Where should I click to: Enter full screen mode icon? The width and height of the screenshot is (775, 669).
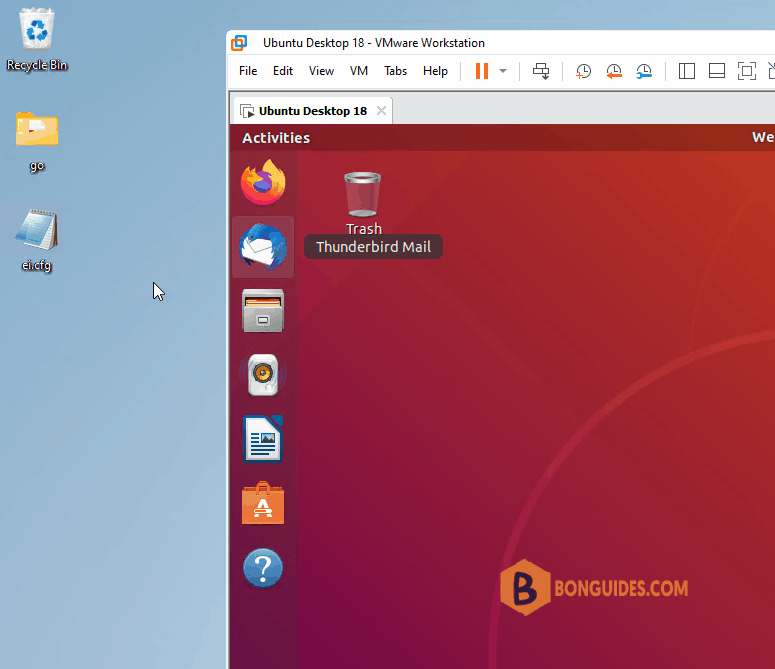click(747, 71)
